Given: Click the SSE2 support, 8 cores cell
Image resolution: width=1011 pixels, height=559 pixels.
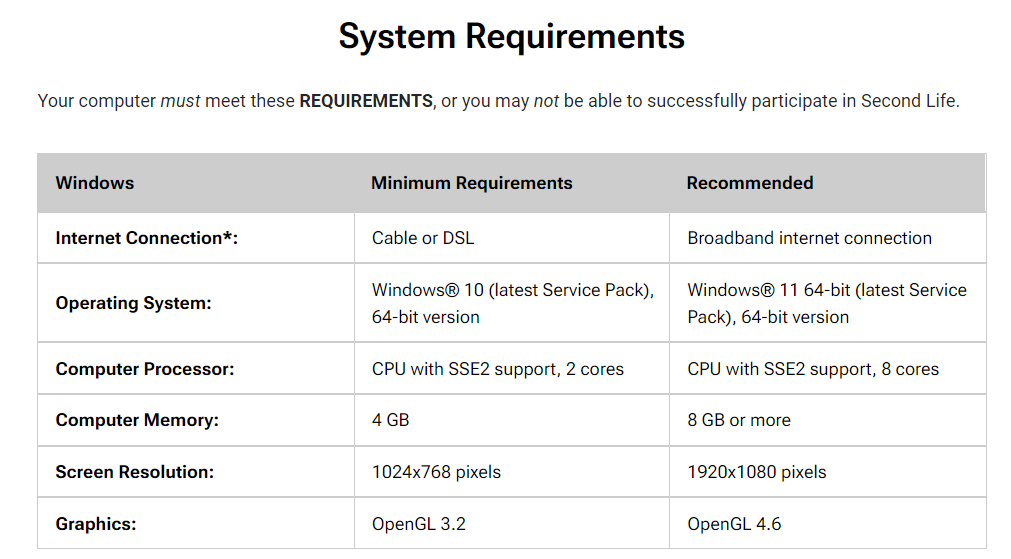Looking at the screenshot, I should tap(813, 369).
